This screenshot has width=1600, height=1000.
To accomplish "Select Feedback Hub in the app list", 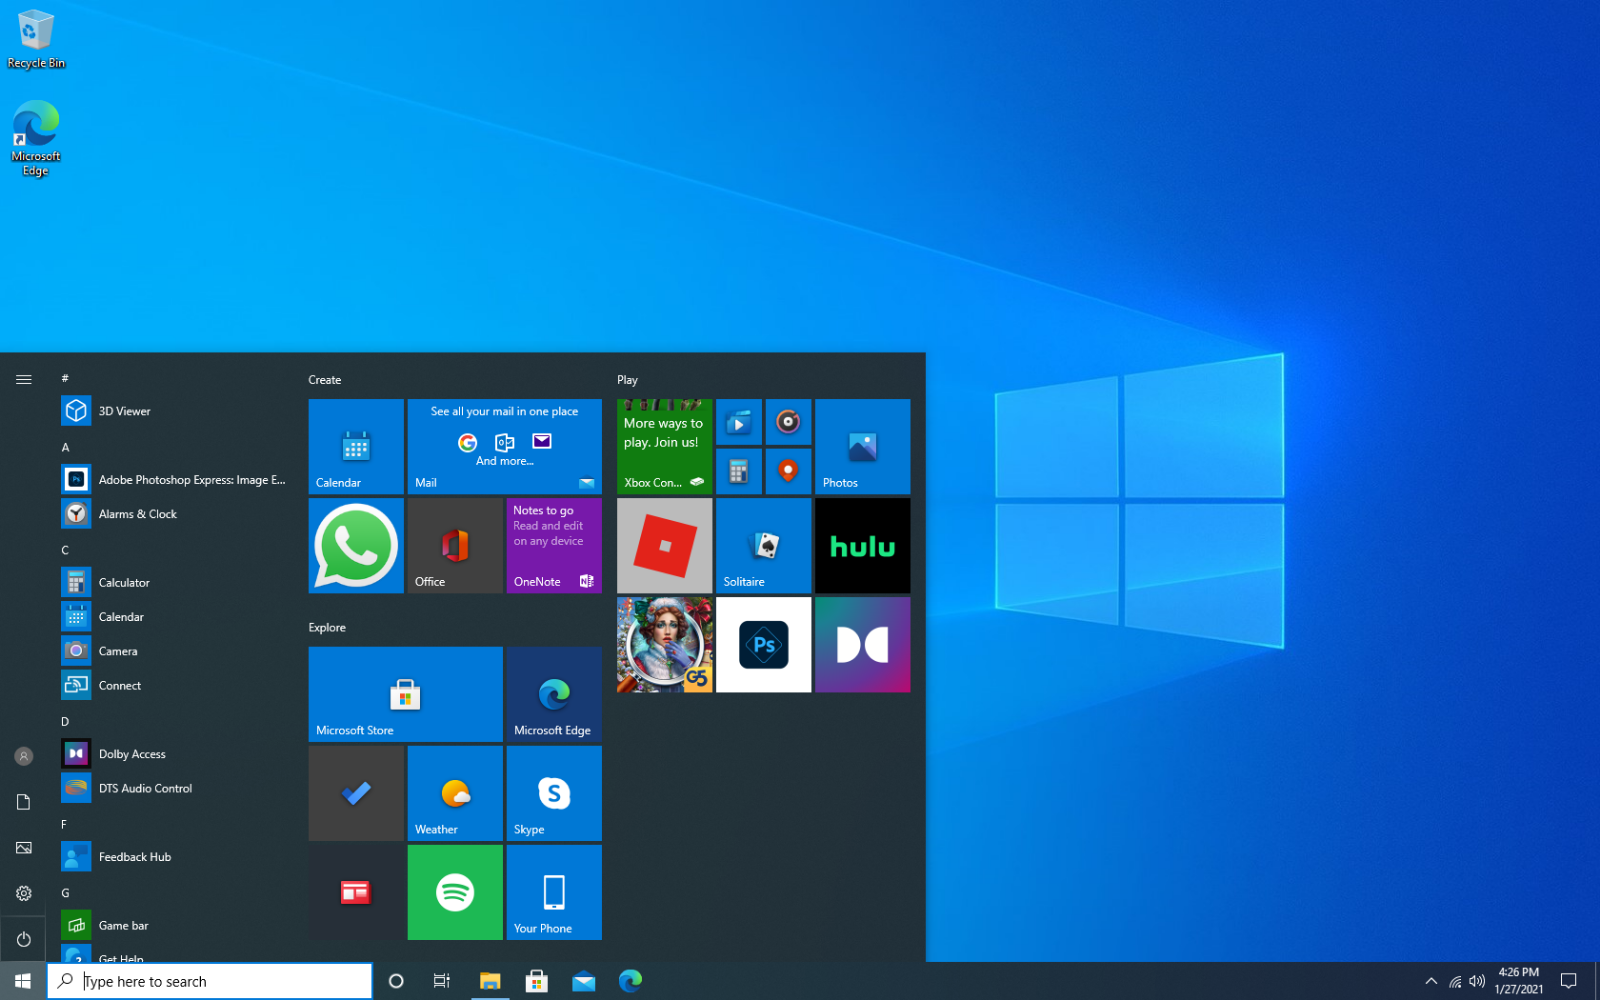I will tap(134, 857).
